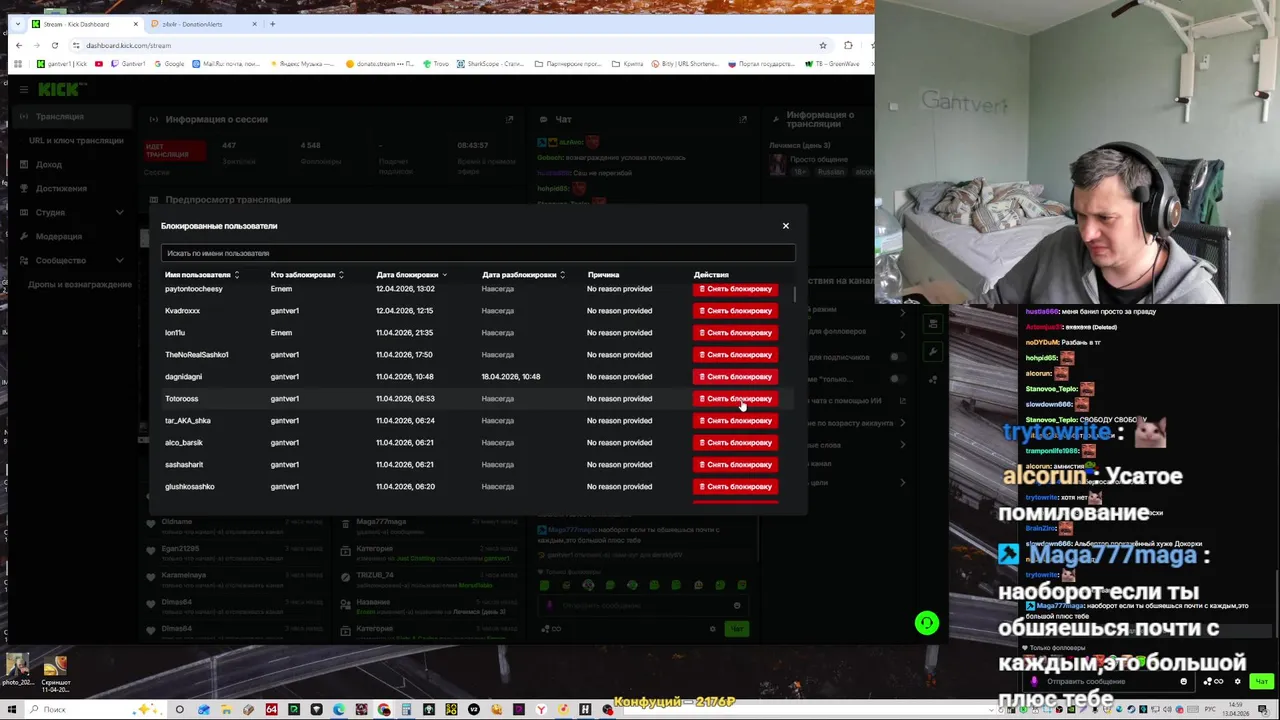The width and height of the screenshot is (1280, 720).
Task: Unblock user paytontoocheesy
Action: 735,289
